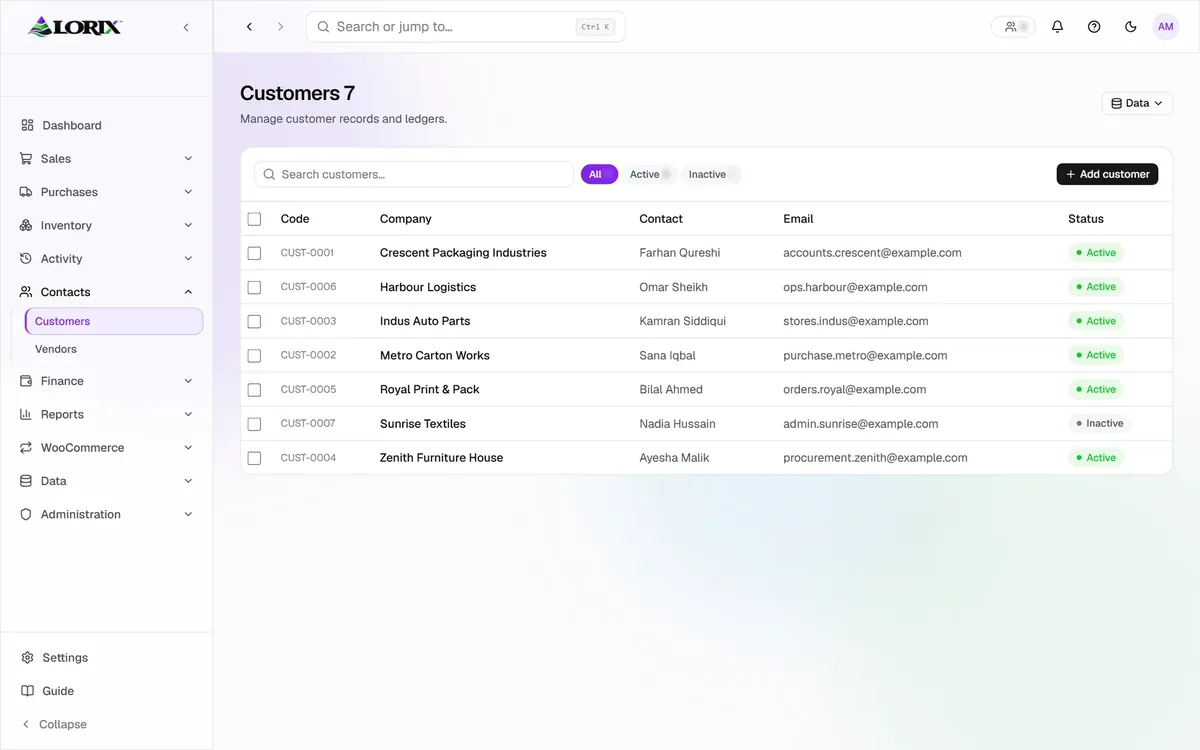Click the Search customers input field
Screen dimensions: 1200x750
(414, 174)
